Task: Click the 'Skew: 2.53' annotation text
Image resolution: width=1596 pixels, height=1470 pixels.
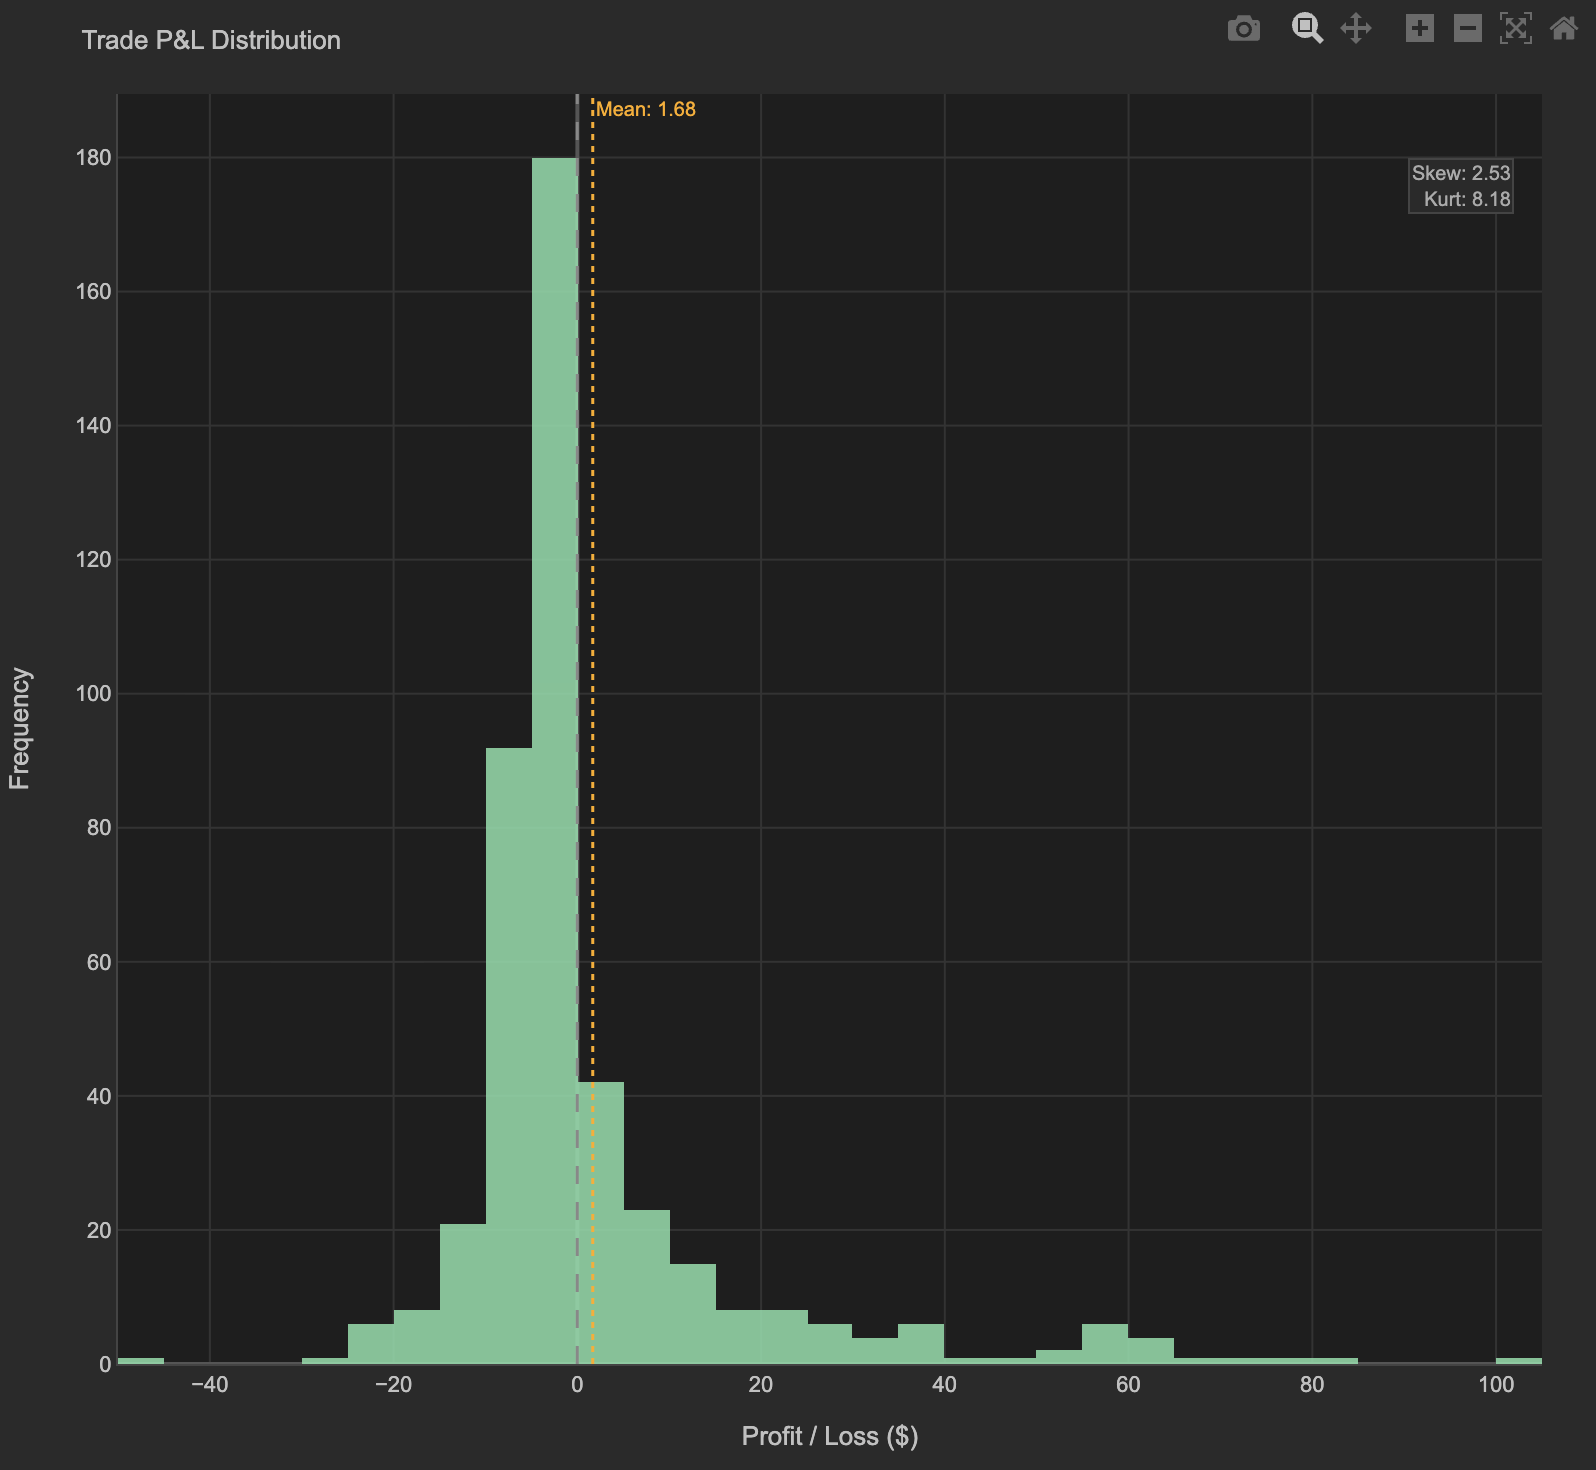Action: tap(1461, 173)
